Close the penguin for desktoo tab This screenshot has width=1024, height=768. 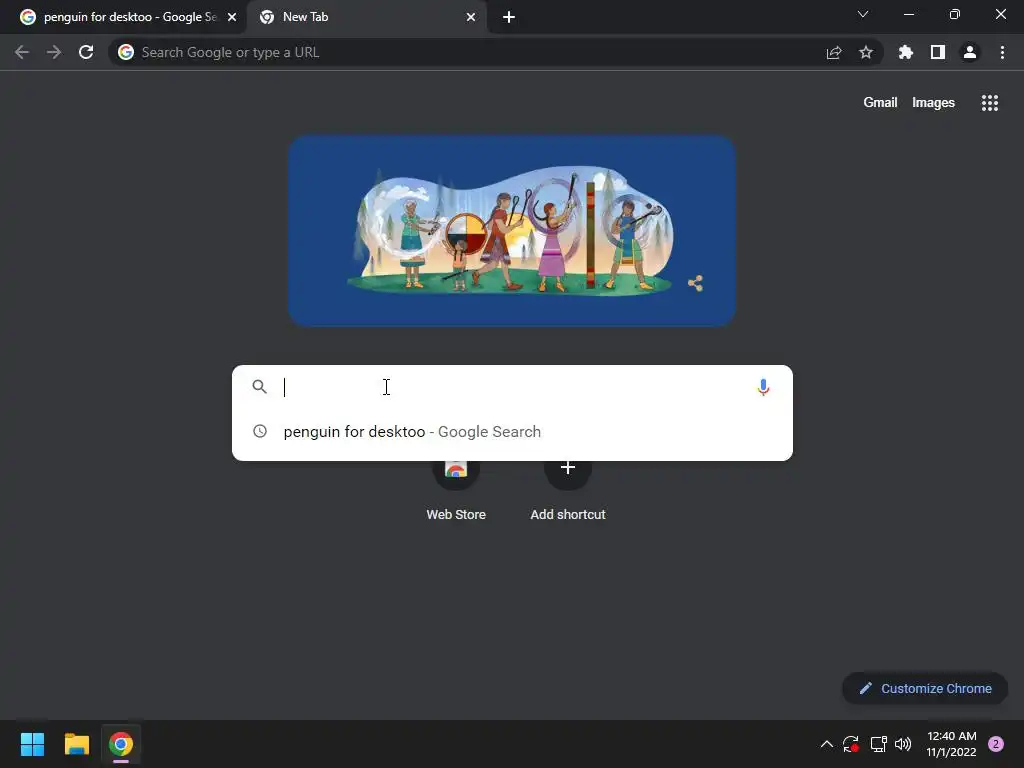pos(232,17)
